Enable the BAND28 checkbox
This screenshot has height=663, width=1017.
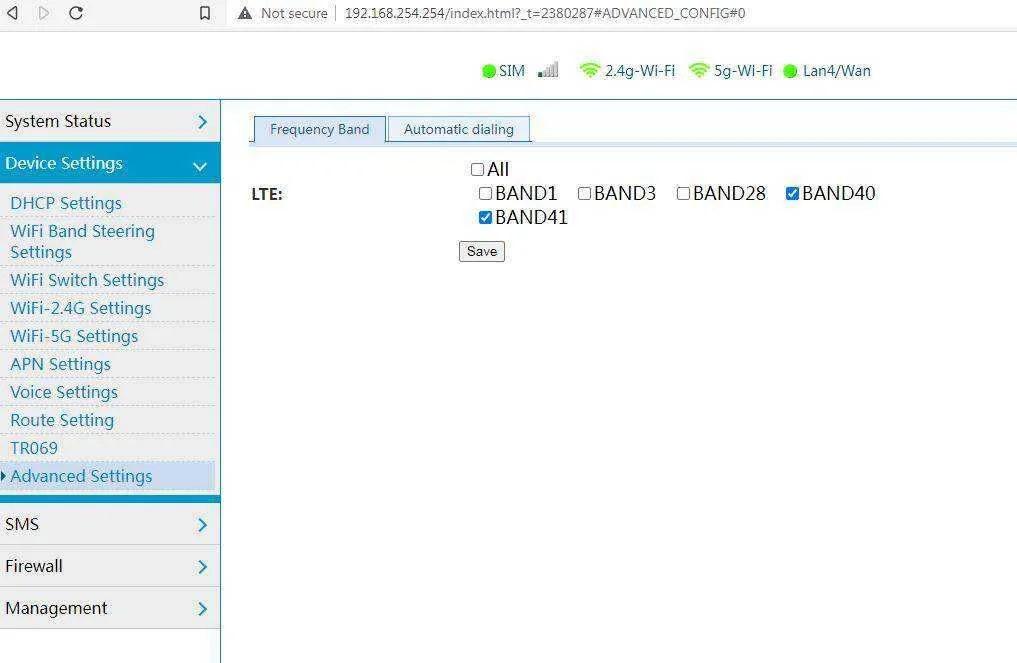pos(683,193)
